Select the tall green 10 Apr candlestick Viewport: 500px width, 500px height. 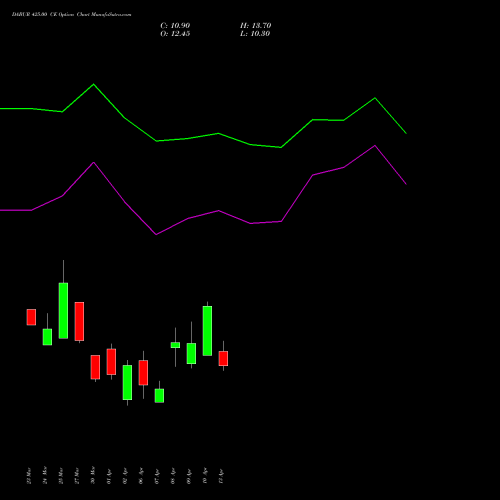click(x=207, y=331)
